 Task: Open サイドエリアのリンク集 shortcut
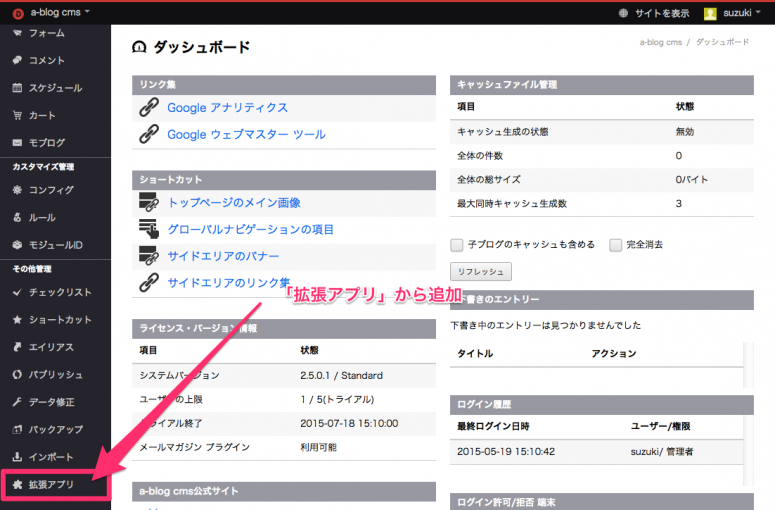[x=229, y=283]
